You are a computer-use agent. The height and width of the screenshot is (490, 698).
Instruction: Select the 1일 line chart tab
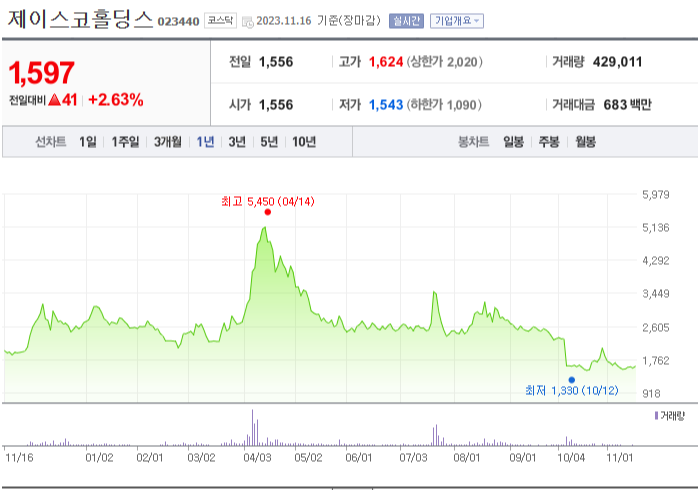[x=88, y=142]
